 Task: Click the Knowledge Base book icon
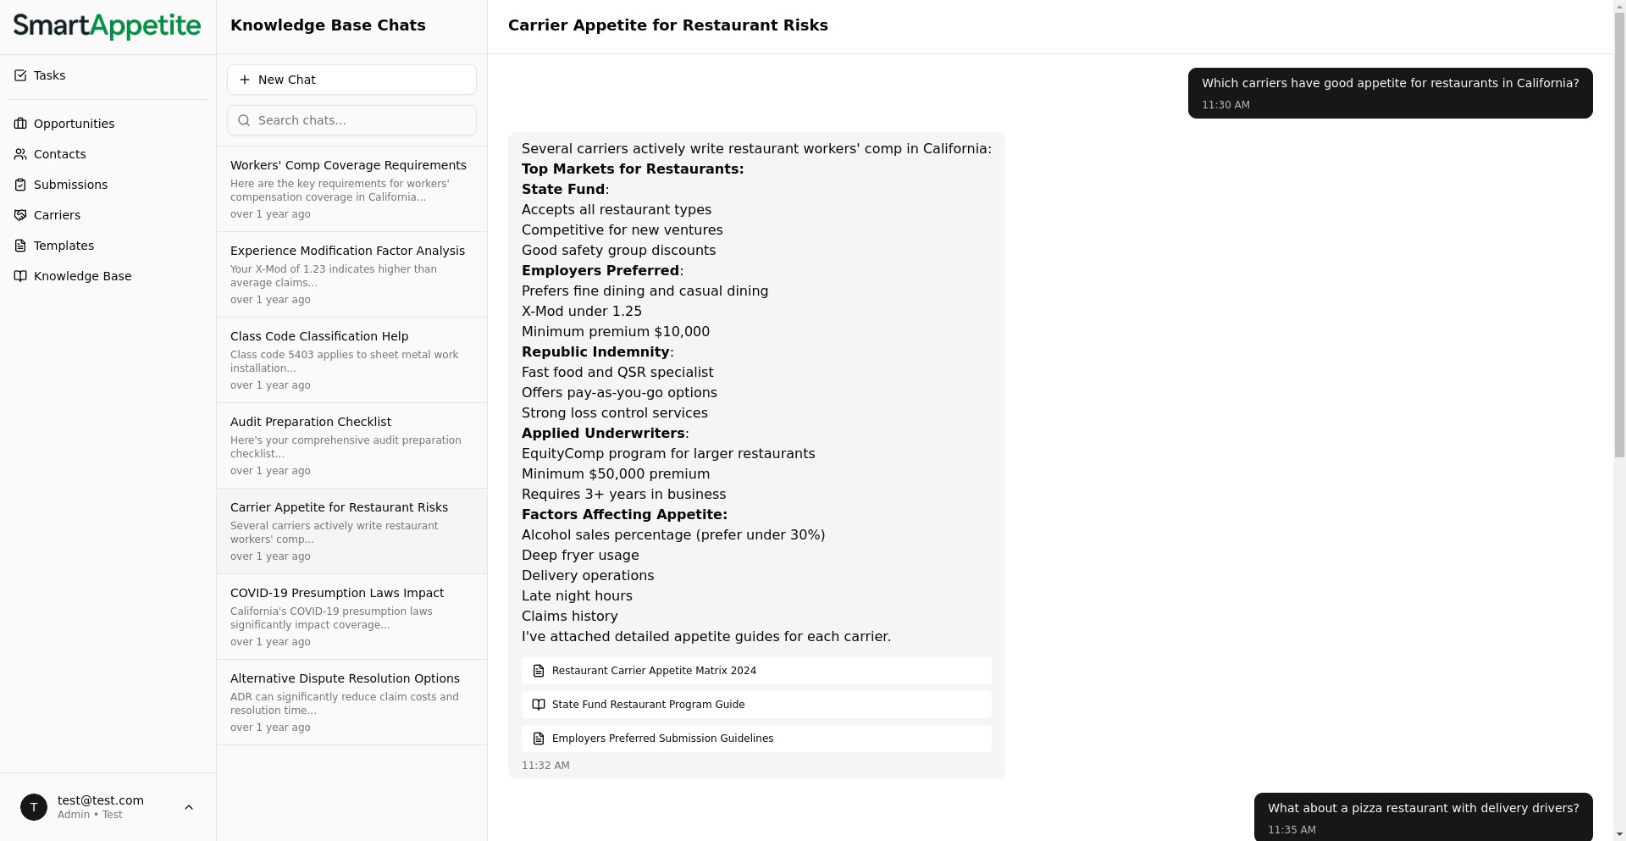pos(20,276)
